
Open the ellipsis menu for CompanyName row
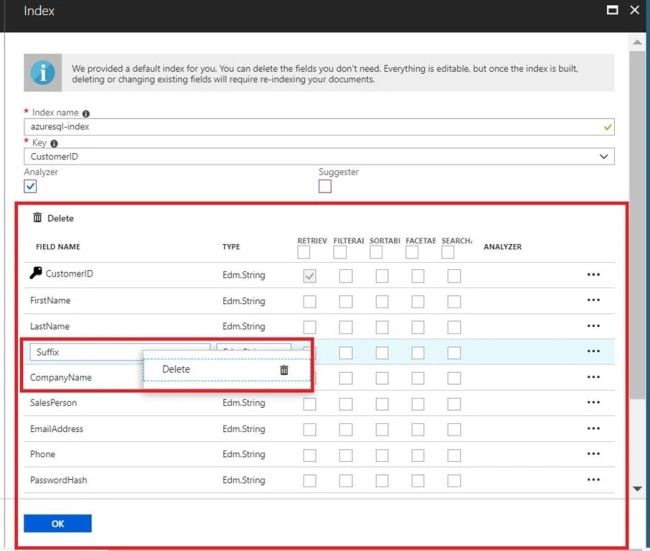pos(593,377)
